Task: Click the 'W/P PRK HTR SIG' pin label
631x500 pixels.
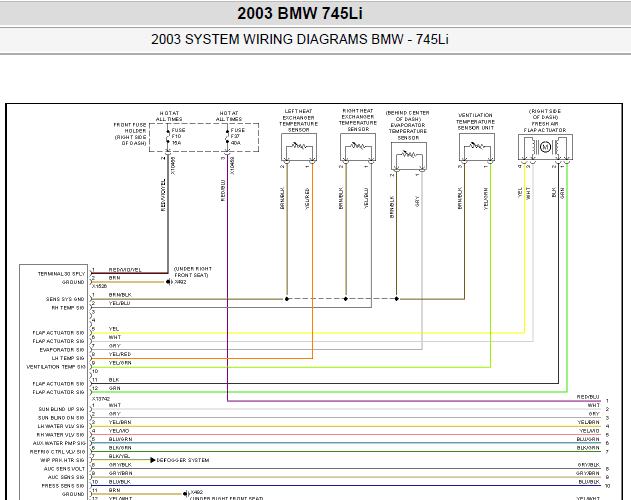Action: point(62,460)
